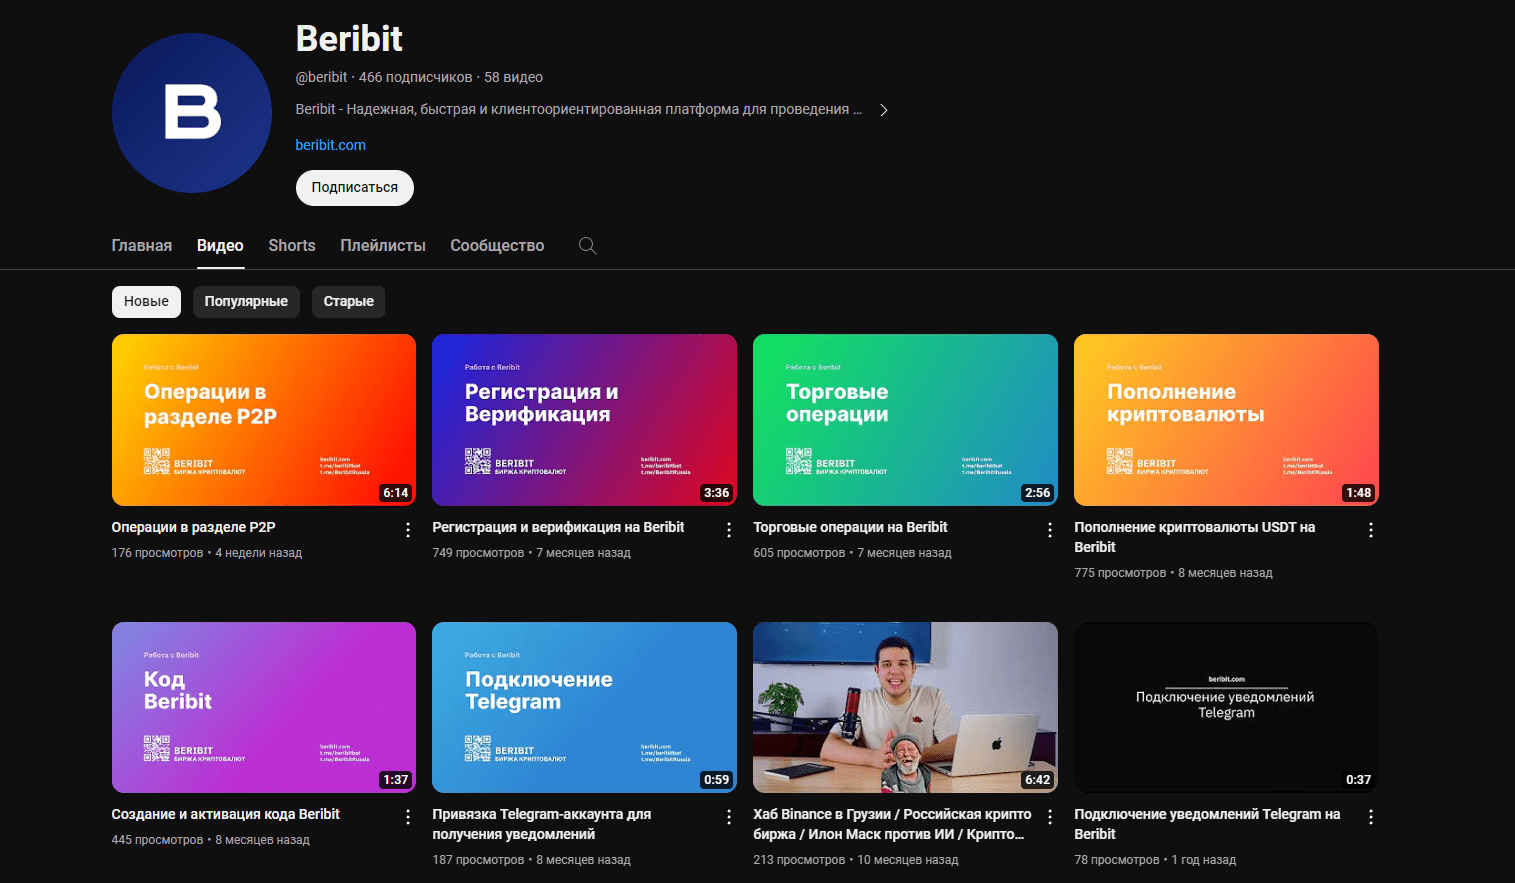Open title Подключение уведомлений Telegram на Beribit
Image resolution: width=1515 pixels, height=883 pixels.
tap(1207, 824)
